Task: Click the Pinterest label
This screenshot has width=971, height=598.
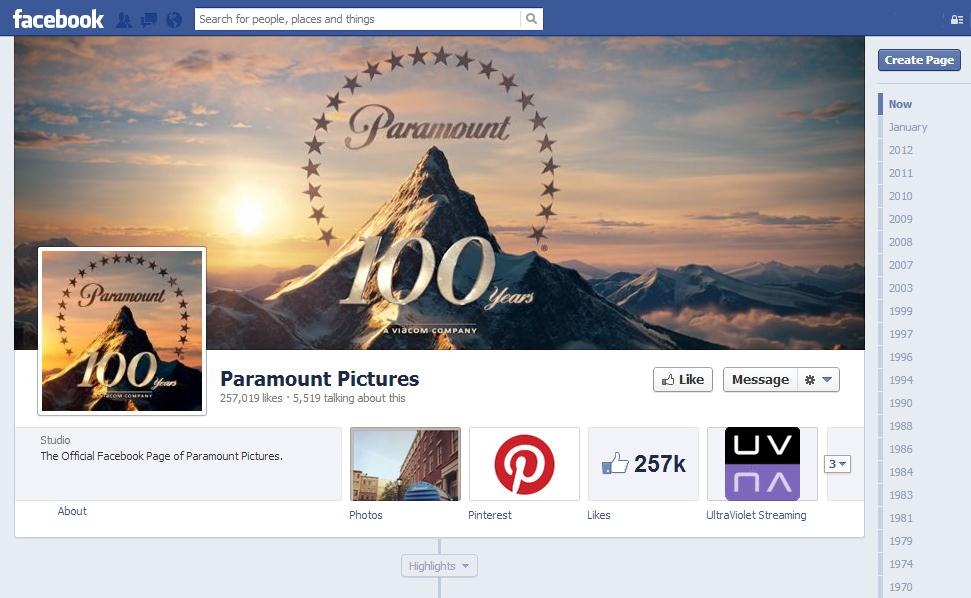Action: tap(490, 515)
